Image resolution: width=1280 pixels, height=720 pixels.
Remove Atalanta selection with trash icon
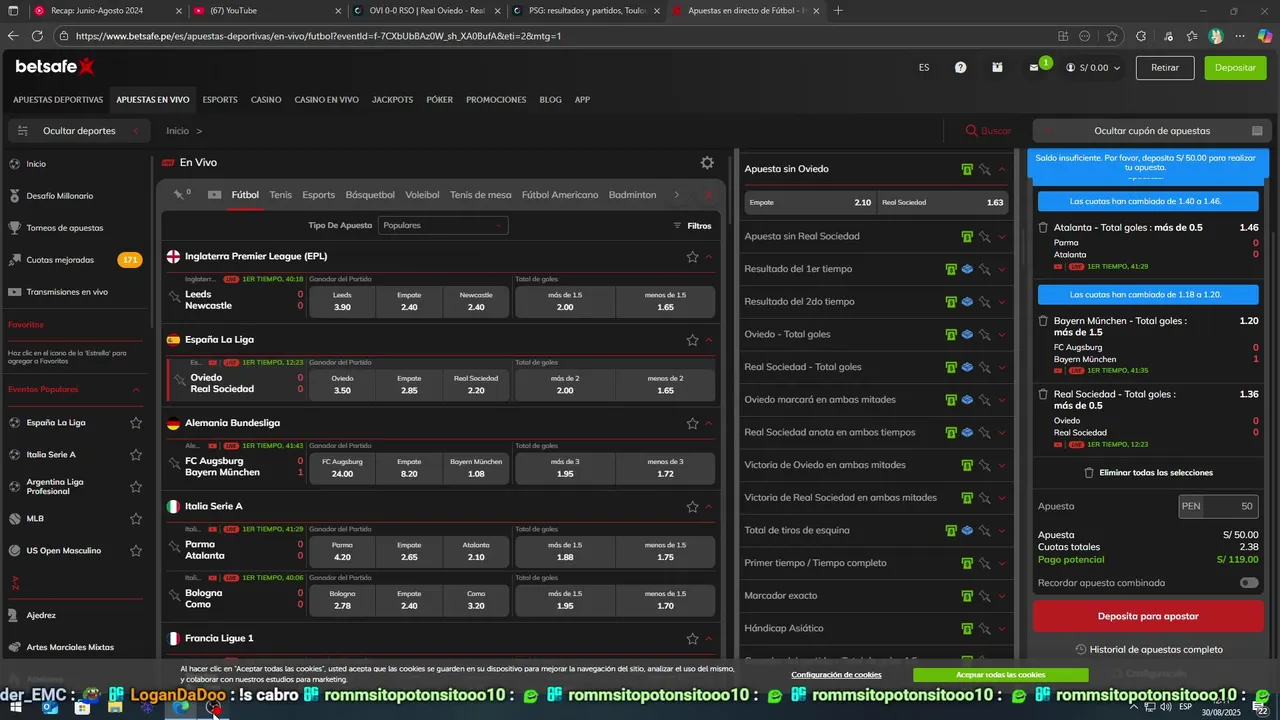point(1043,228)
